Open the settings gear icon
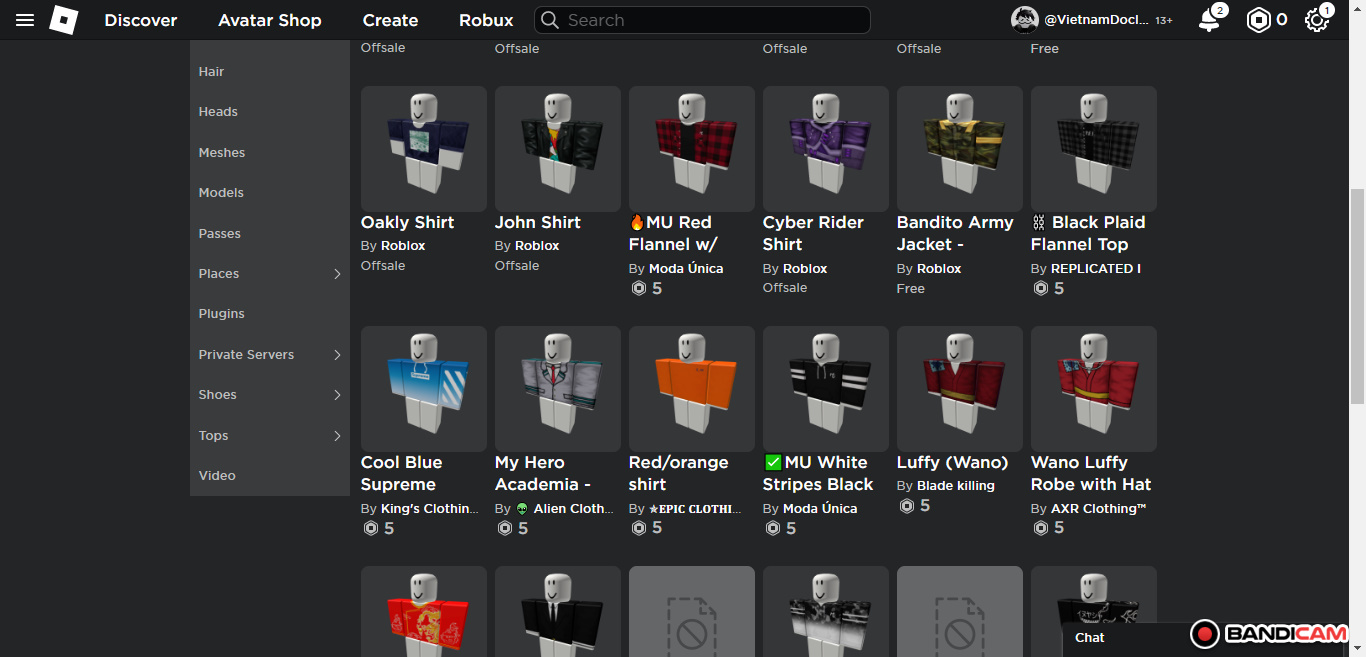Screen dimensions: 1366x657 click(1316, 20)
